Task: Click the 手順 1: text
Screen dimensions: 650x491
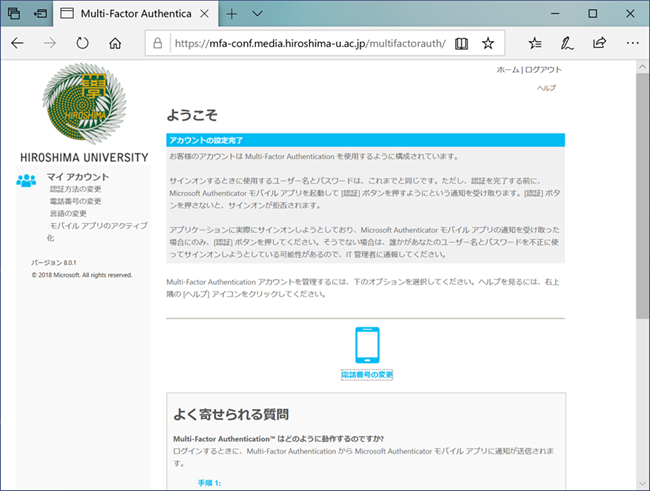Action: (209, 483)
